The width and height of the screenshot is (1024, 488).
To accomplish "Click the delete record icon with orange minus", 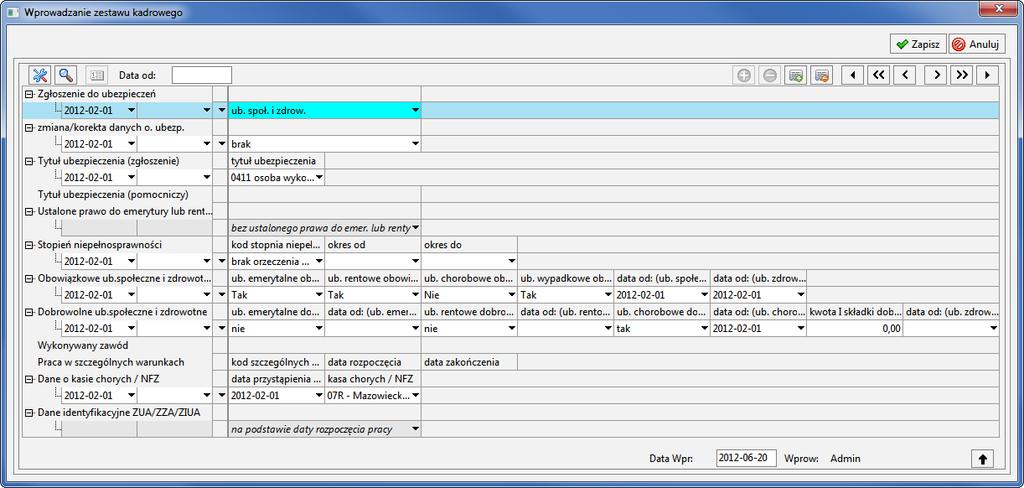I will 822,76.
